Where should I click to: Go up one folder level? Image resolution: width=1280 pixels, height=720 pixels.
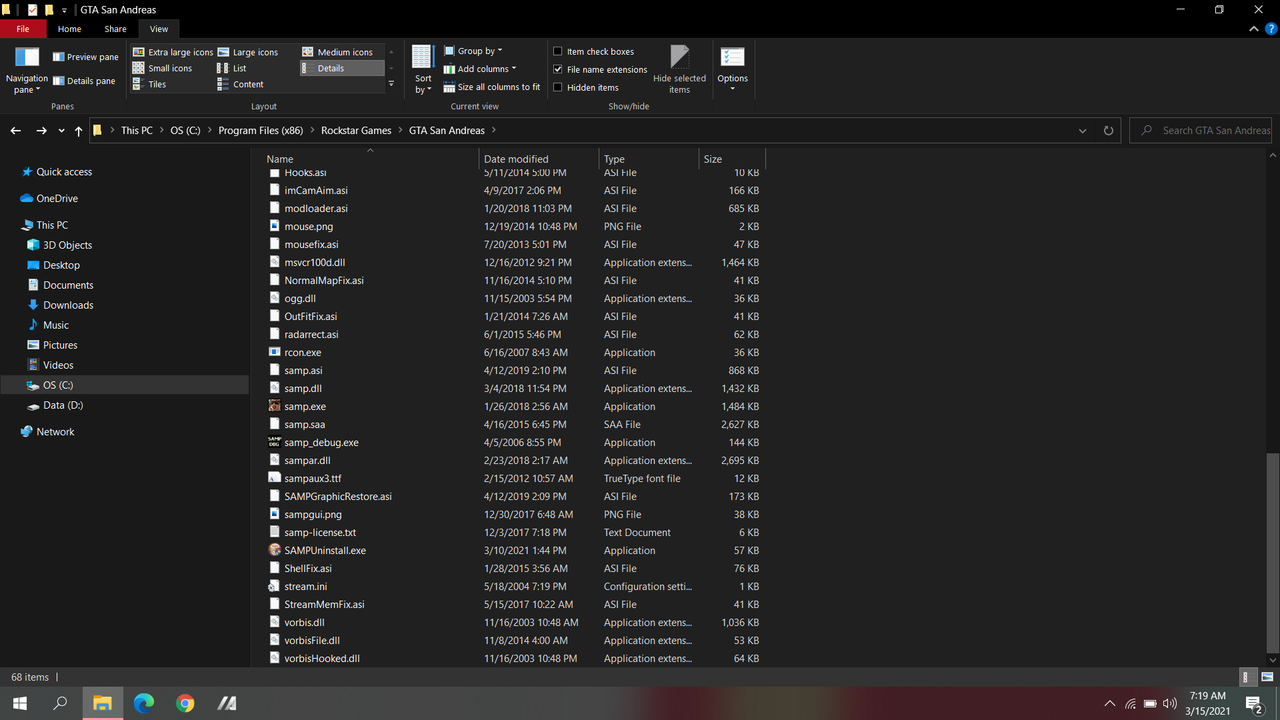coord(79,131)
